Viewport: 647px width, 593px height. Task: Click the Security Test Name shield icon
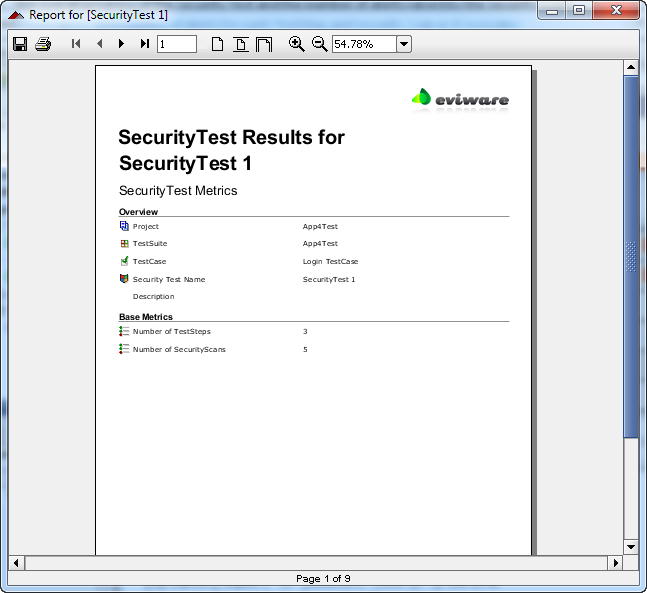[124, 279]
